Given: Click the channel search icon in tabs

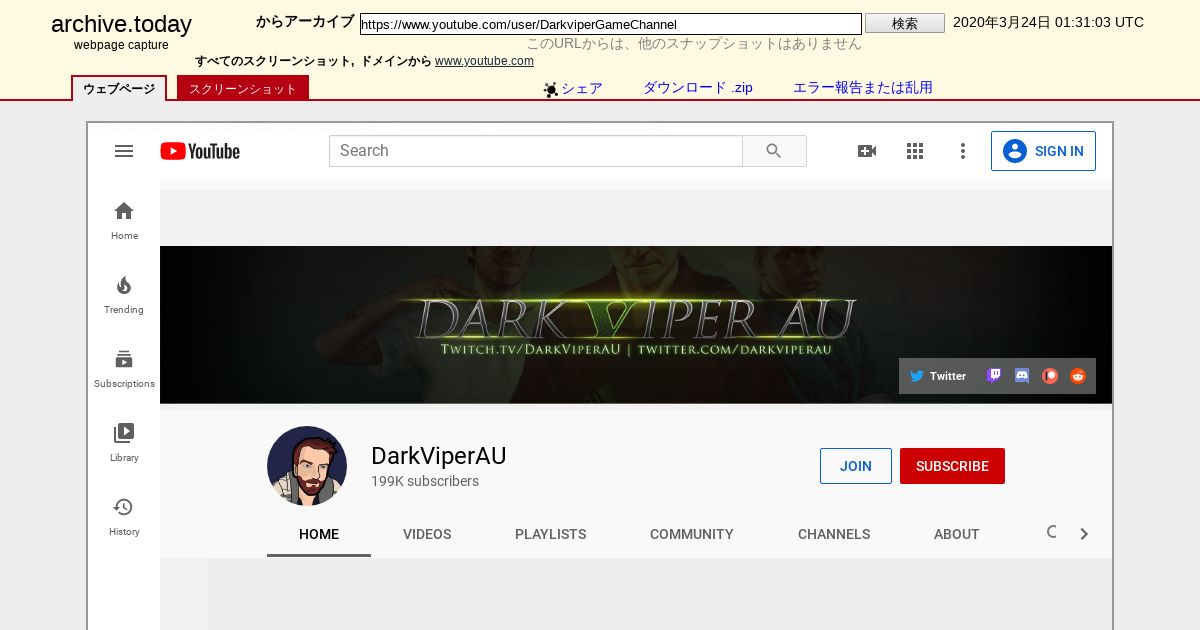Looking at the screenshot, I should pos(1052,533).
